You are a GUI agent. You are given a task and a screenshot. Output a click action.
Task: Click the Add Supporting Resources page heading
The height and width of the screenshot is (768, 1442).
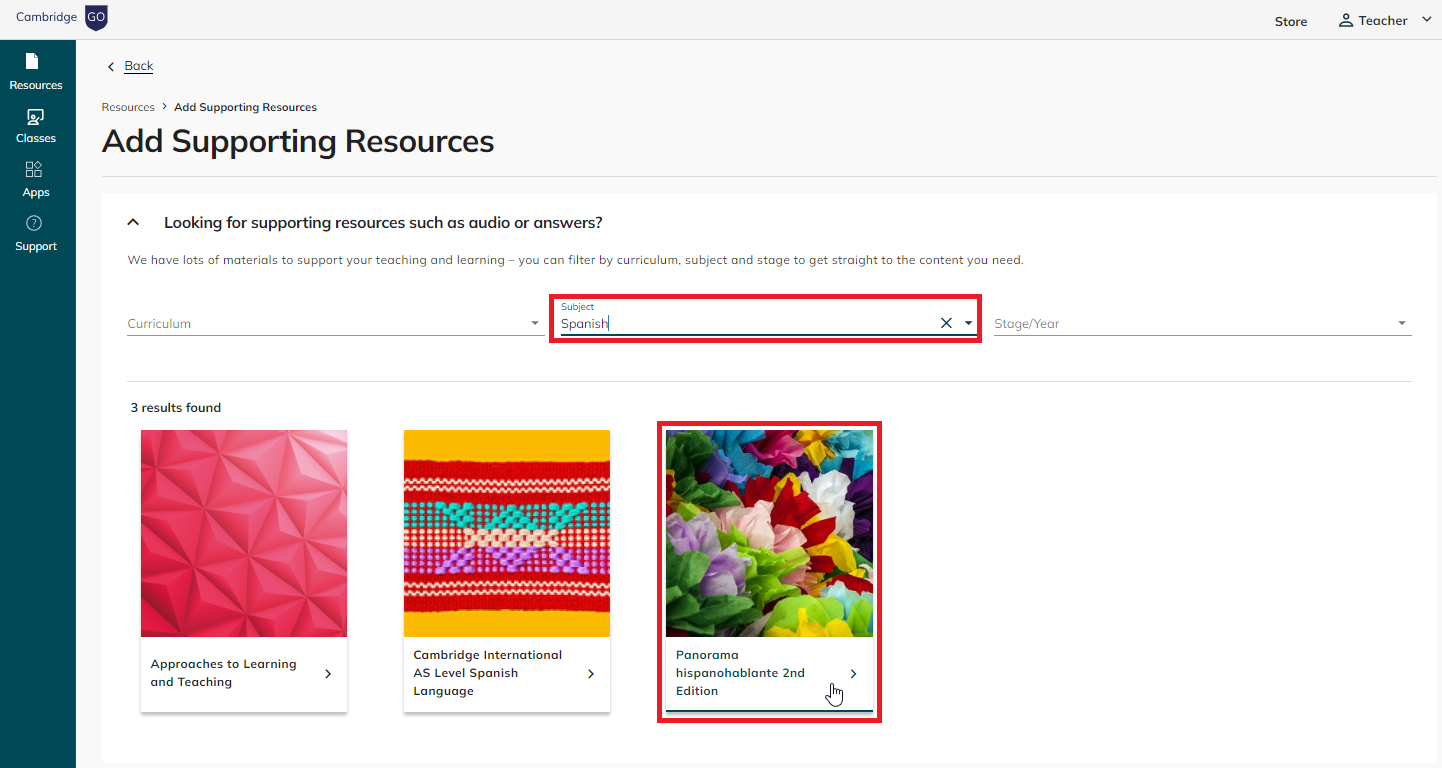click(x=298, y=141)
